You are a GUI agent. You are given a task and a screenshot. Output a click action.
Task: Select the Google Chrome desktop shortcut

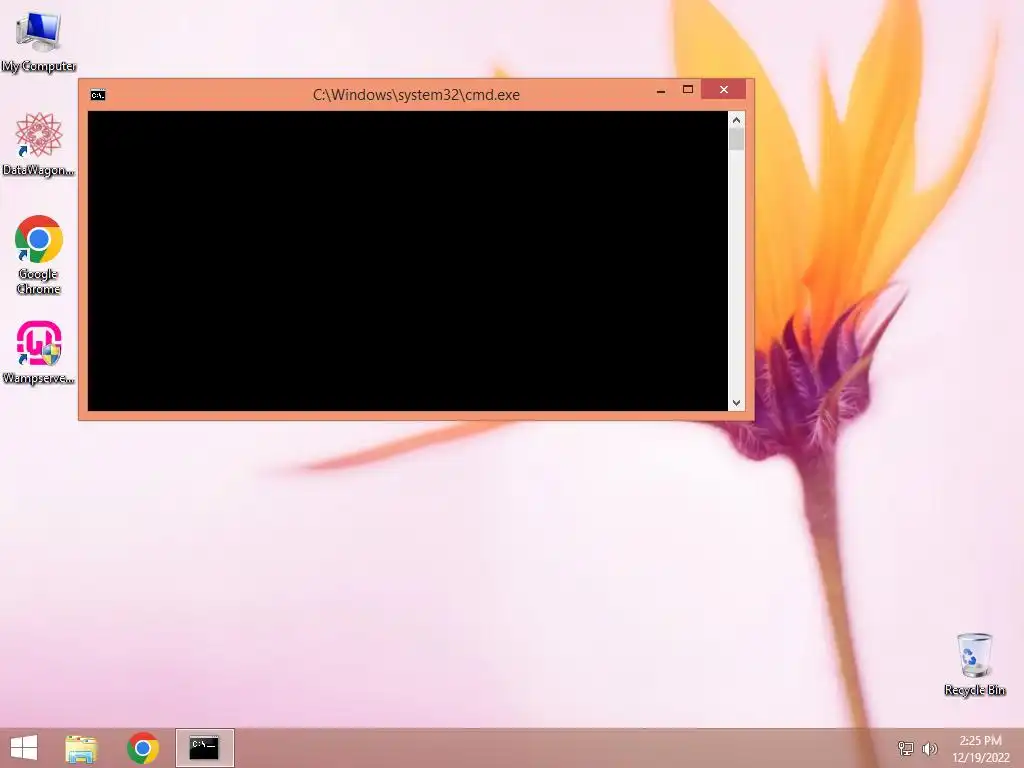(39, 255)
